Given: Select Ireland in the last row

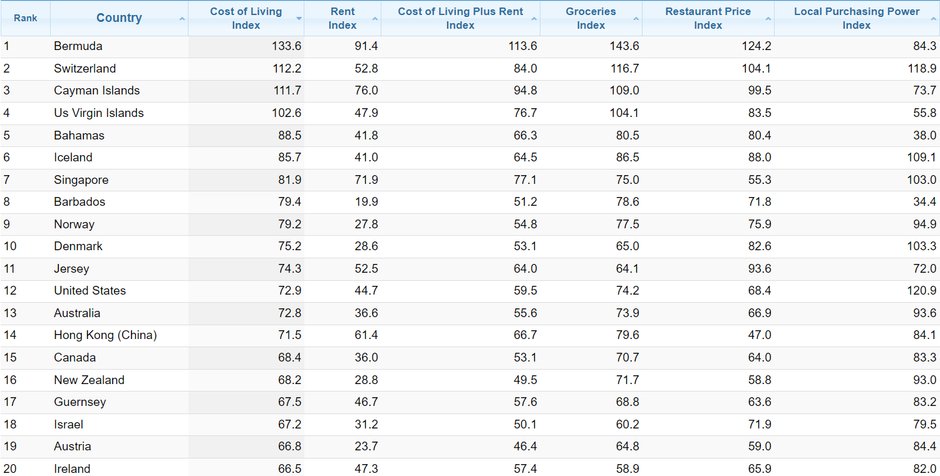Looking at the screenshot, I should pos(72,468).
